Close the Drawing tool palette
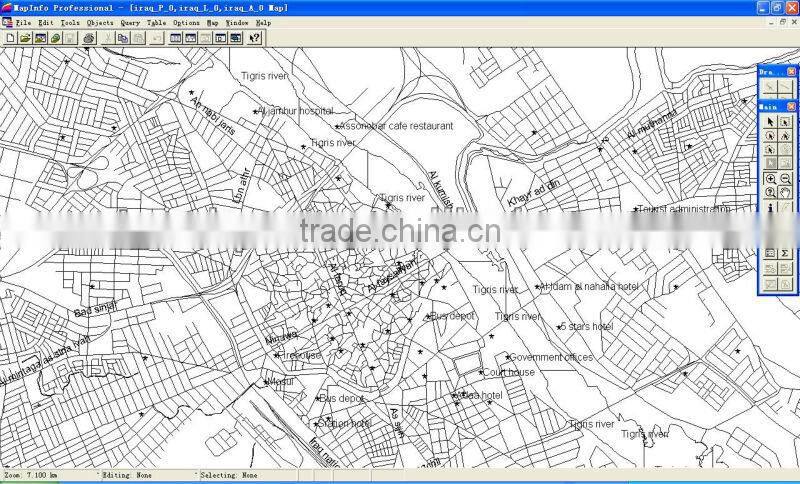800x484 pixels. 791,72
